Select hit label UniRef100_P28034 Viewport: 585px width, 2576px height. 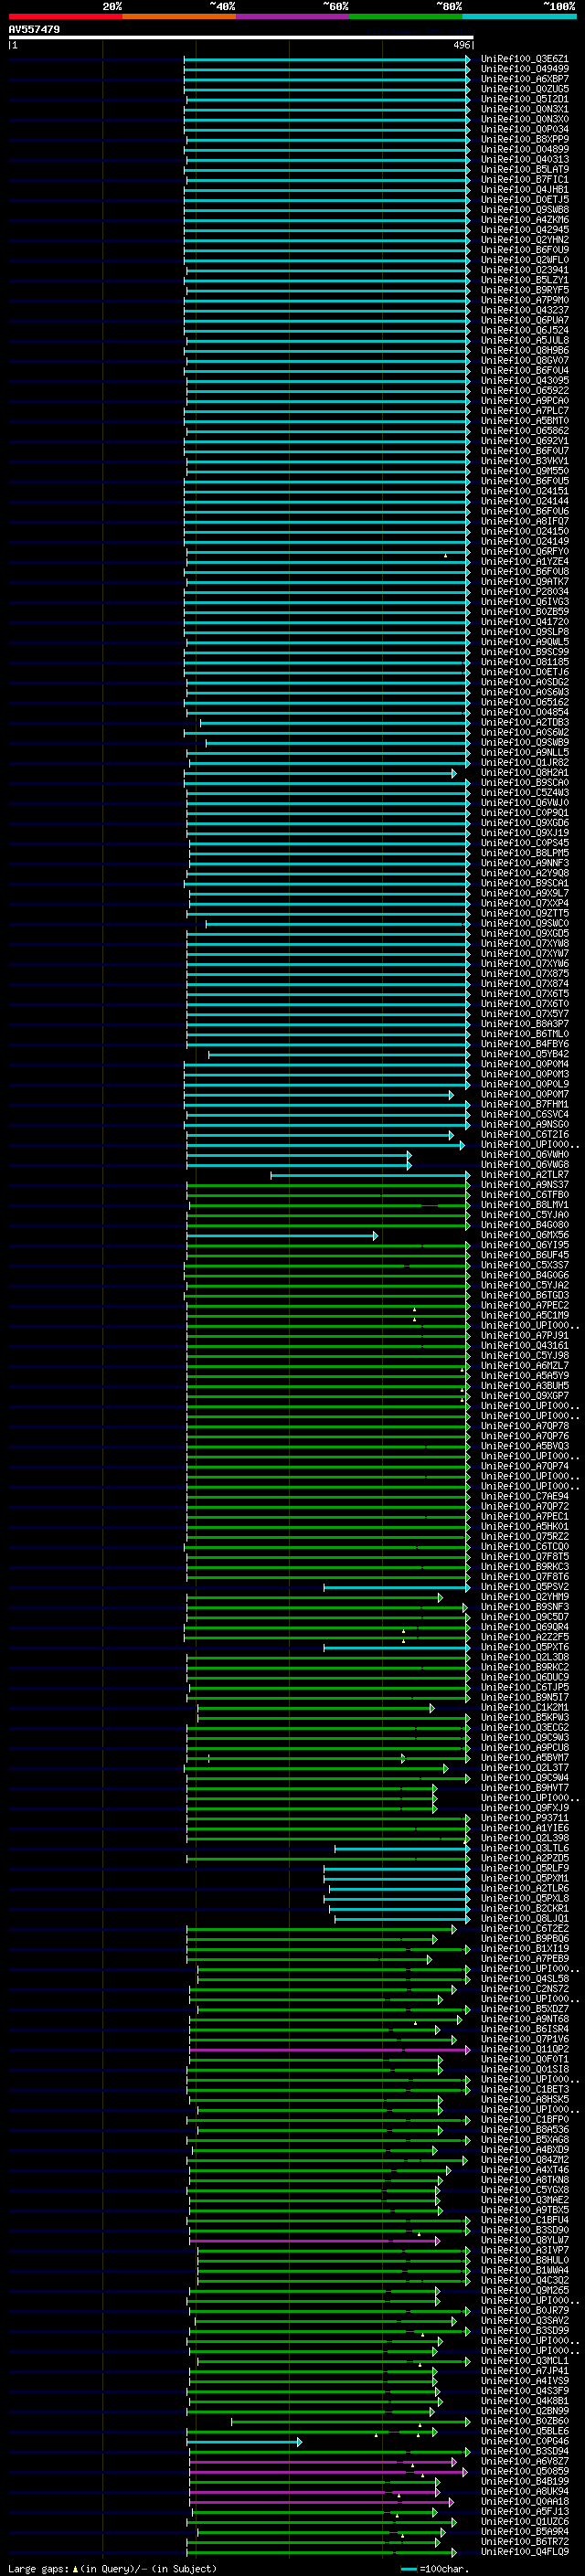[525, 592]
